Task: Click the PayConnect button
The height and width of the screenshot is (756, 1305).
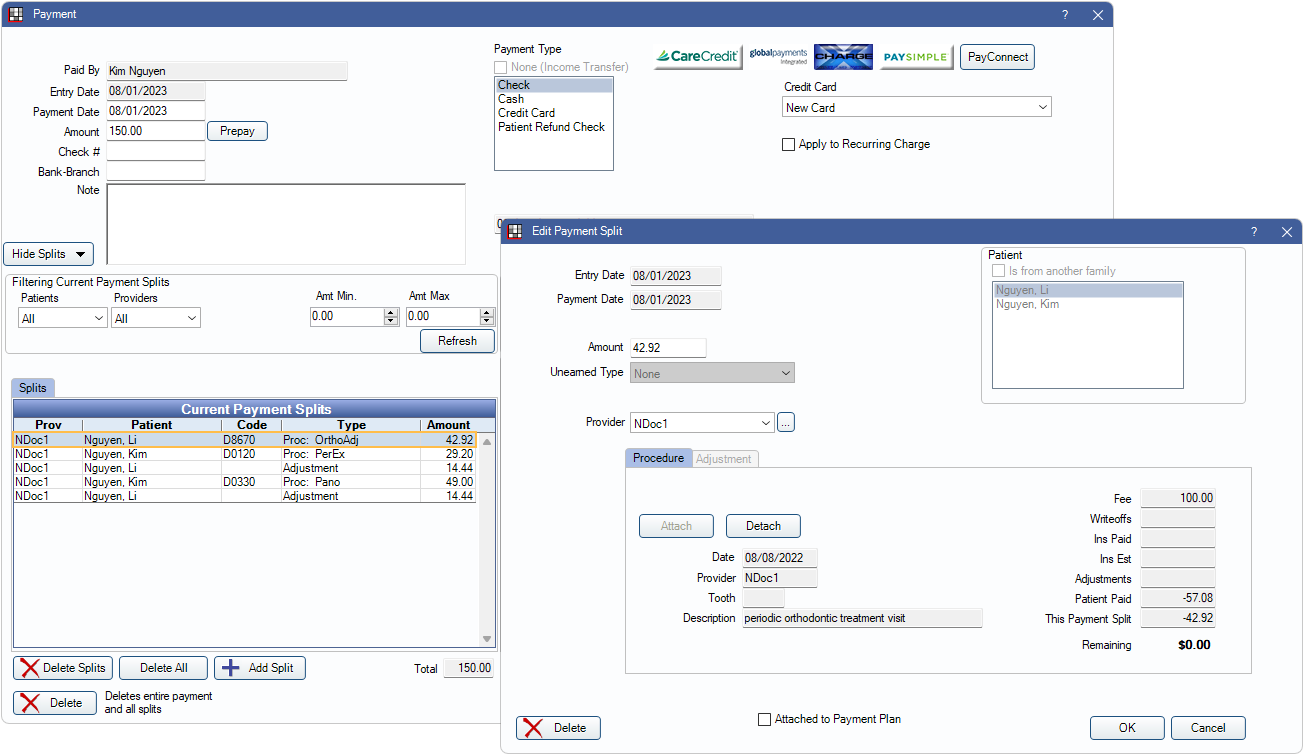Action: pyautogui.click(x=996, y=57)
